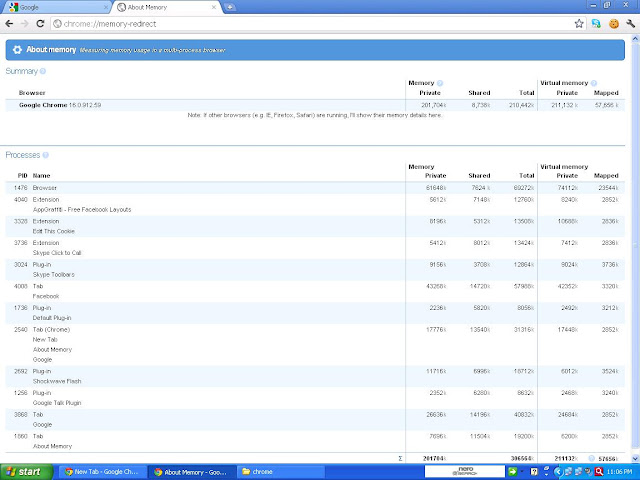Select the About Memory tab
Image resolution: width=640 pixels, height=480 pixels.
[167, 7]
